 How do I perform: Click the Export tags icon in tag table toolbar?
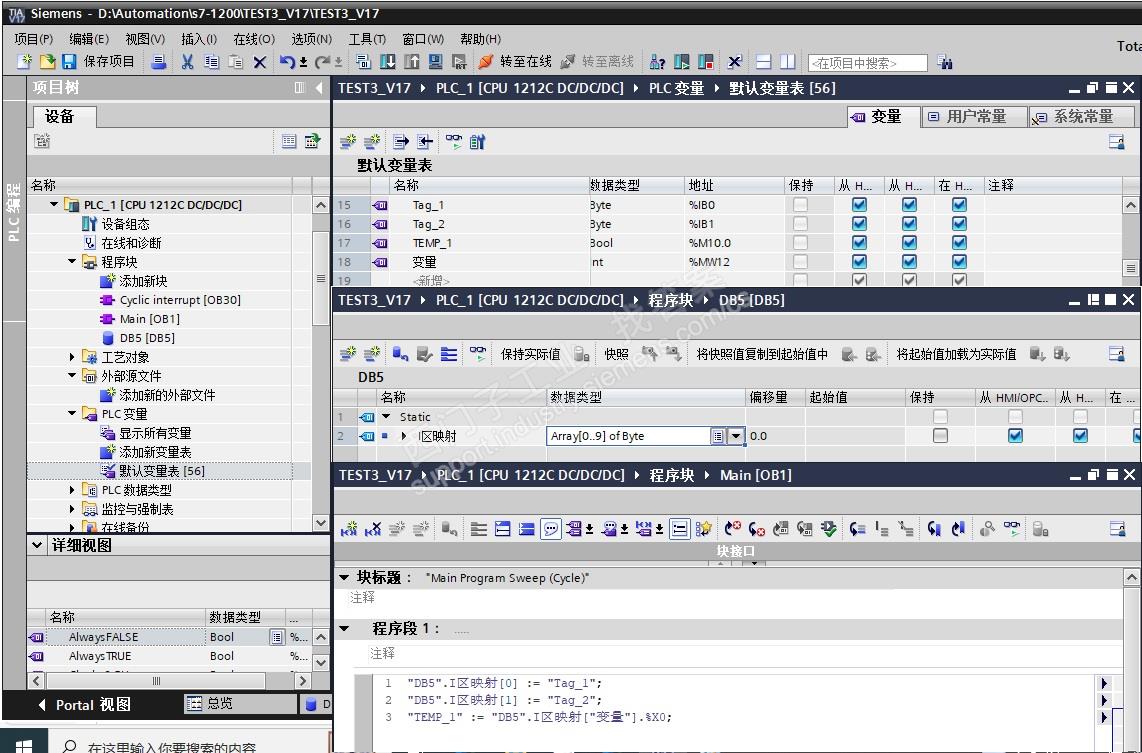400,141
